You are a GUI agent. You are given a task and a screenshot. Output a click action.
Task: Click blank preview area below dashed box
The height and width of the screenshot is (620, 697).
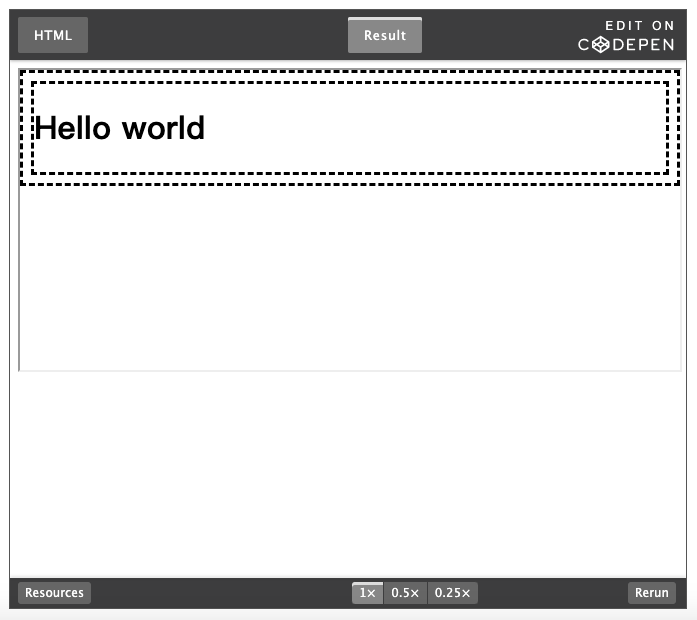[x=349, y=280]
